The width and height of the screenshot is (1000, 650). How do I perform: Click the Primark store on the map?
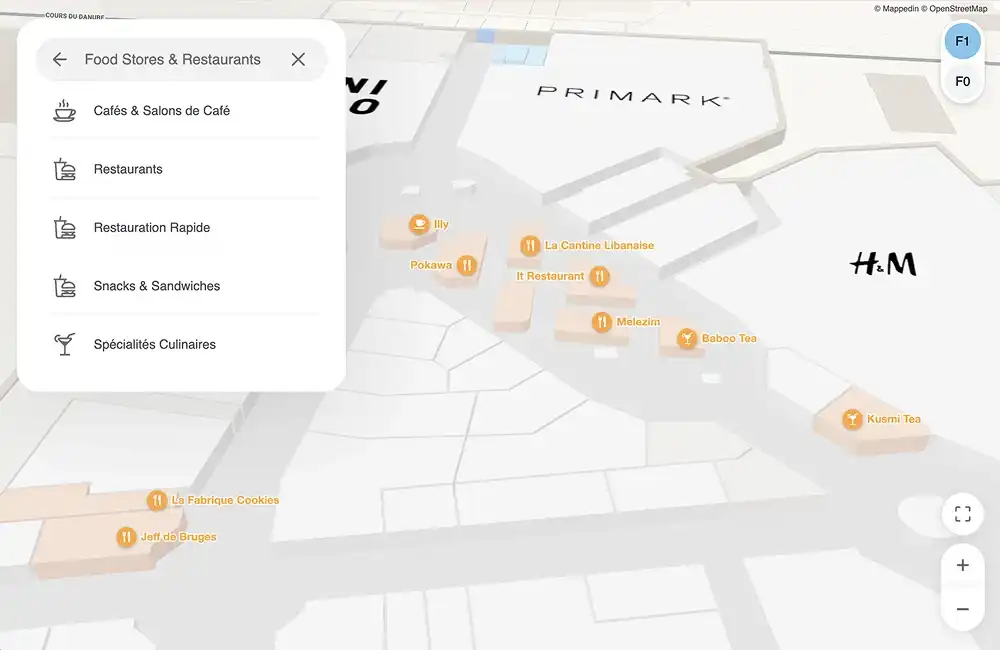pyautogui.click(x=632, y=96)
